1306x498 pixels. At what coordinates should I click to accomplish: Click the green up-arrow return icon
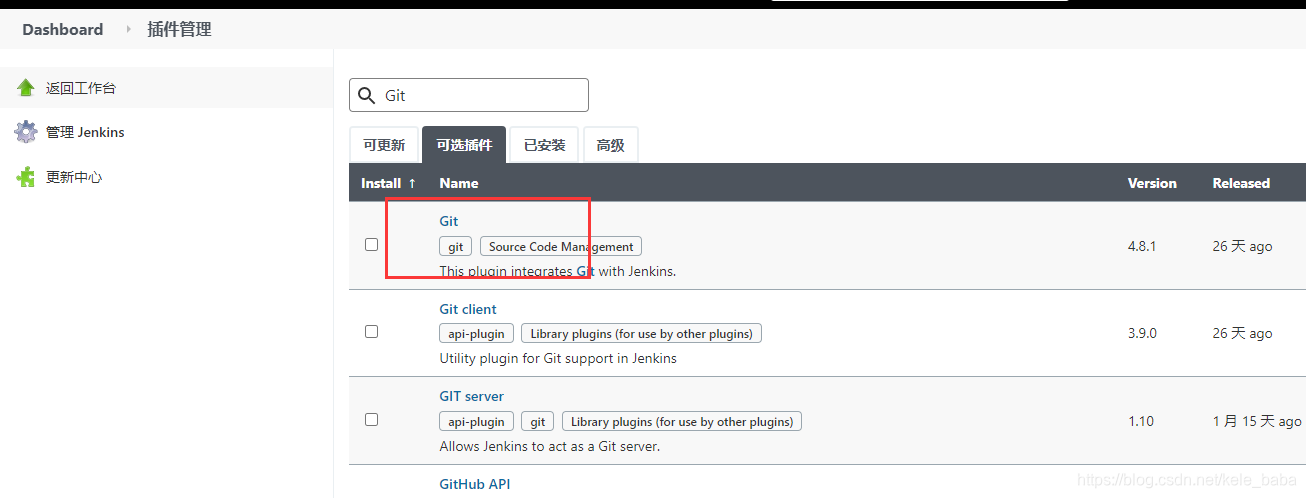click(x=26, y=88)
